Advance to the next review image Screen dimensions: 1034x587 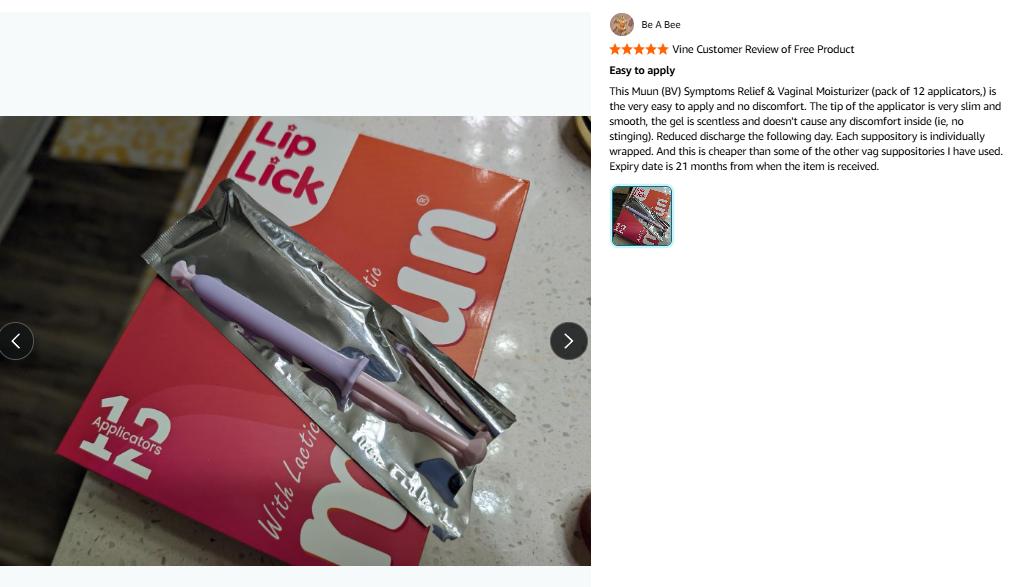click(568, 341)
